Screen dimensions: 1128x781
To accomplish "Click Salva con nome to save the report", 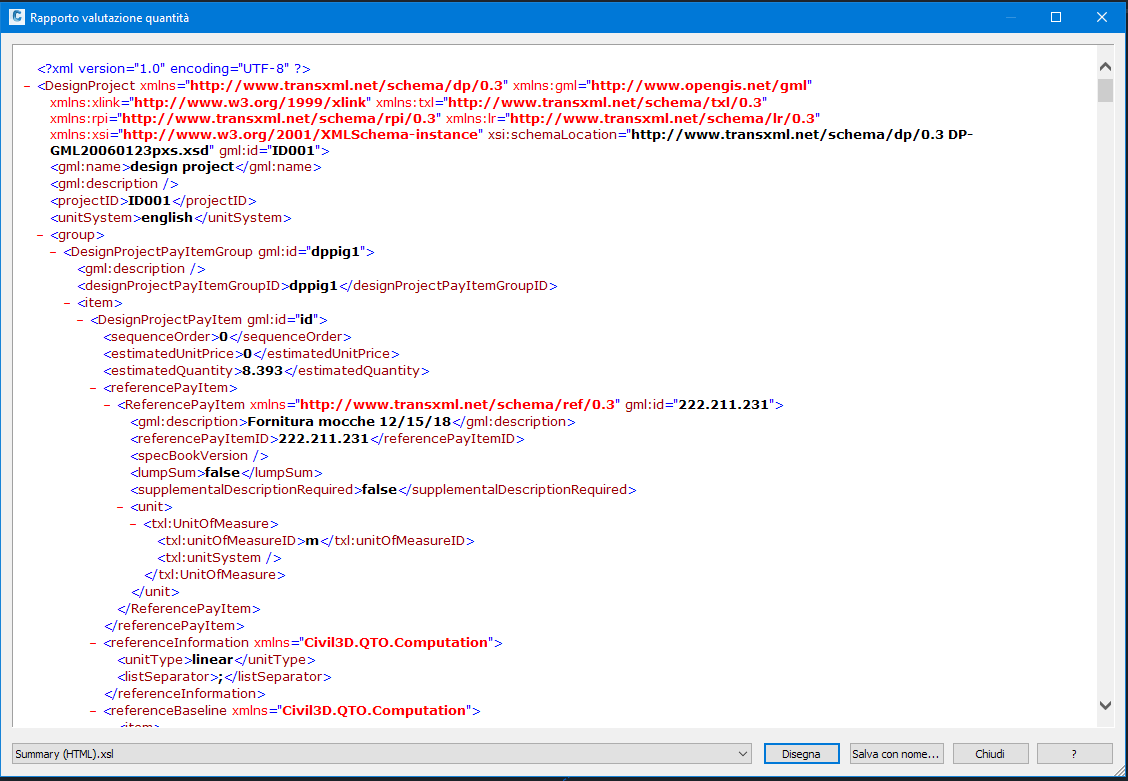I will (x=896, y=753).
